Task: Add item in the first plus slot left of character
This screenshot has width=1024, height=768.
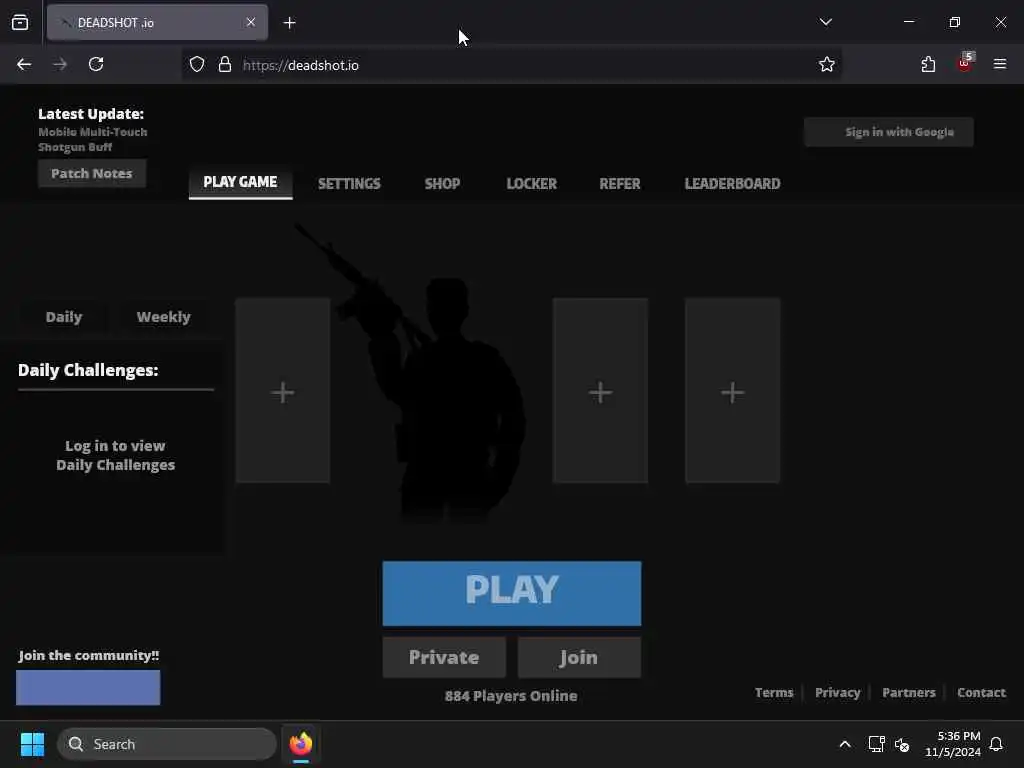Action: point(283,391)
